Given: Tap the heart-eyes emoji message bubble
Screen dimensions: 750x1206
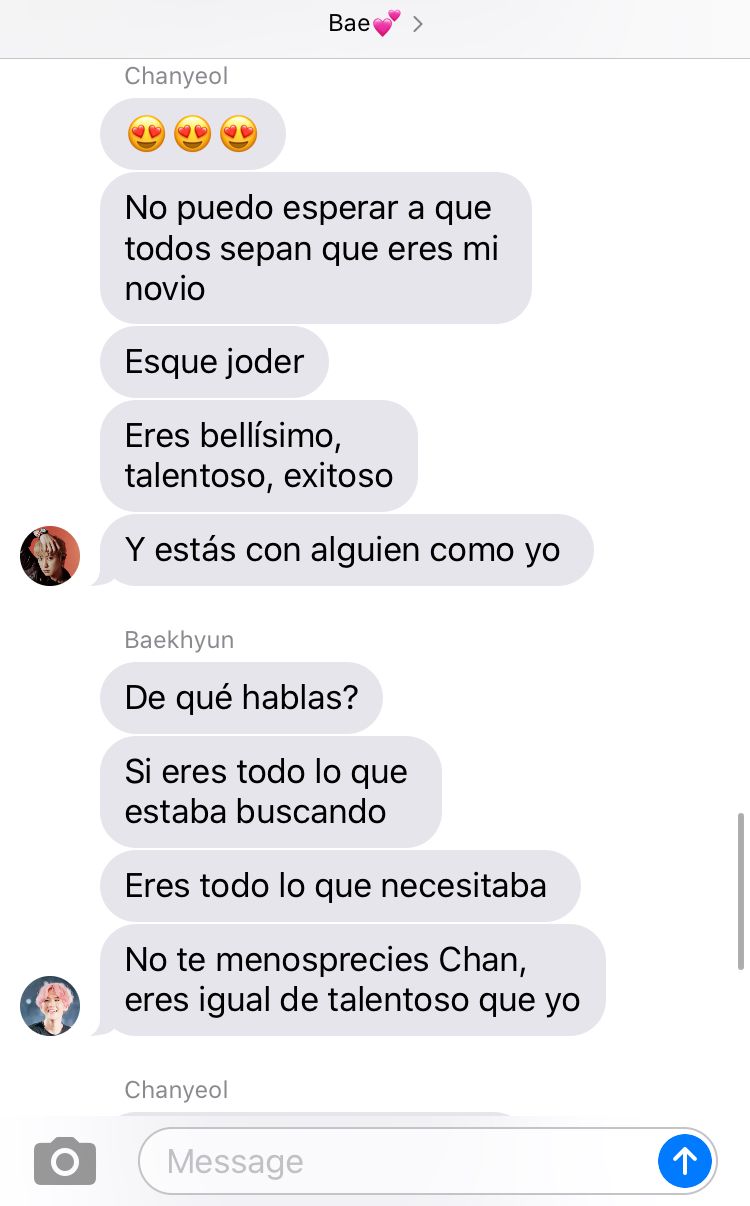Looking at the screenshot, I should [x=193, y=134].
